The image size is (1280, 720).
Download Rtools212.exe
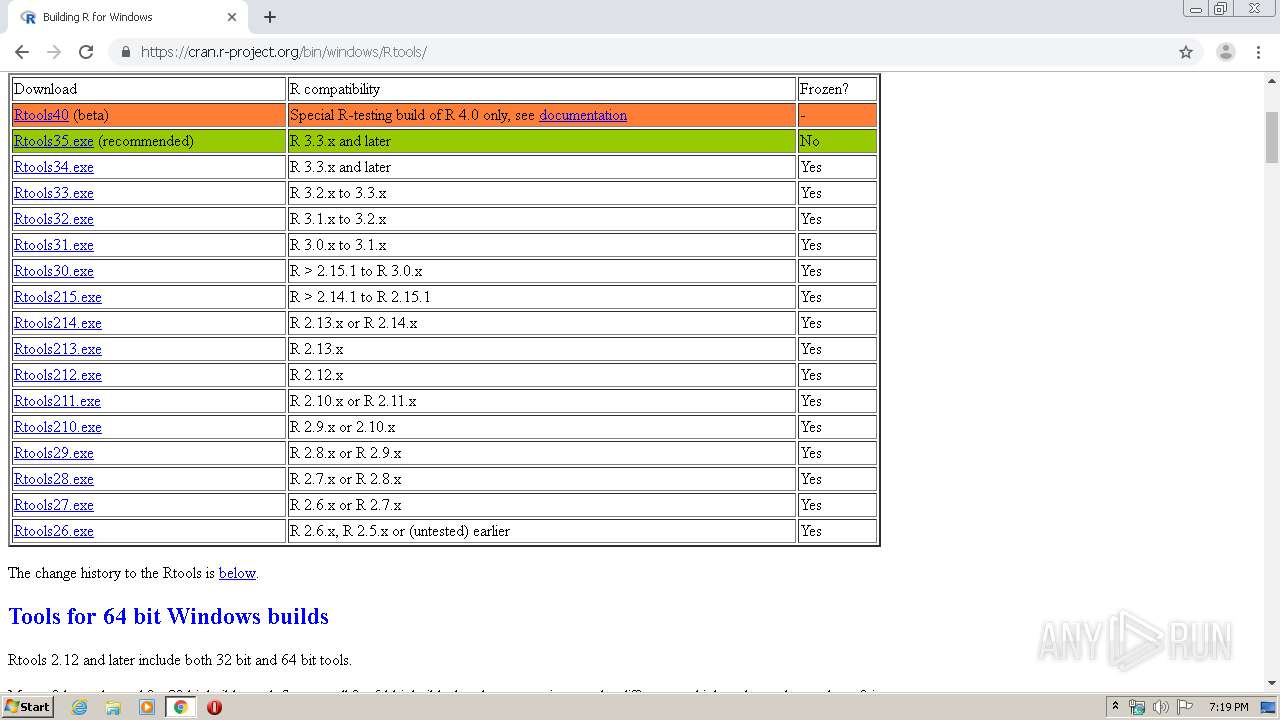pos(58,375)
